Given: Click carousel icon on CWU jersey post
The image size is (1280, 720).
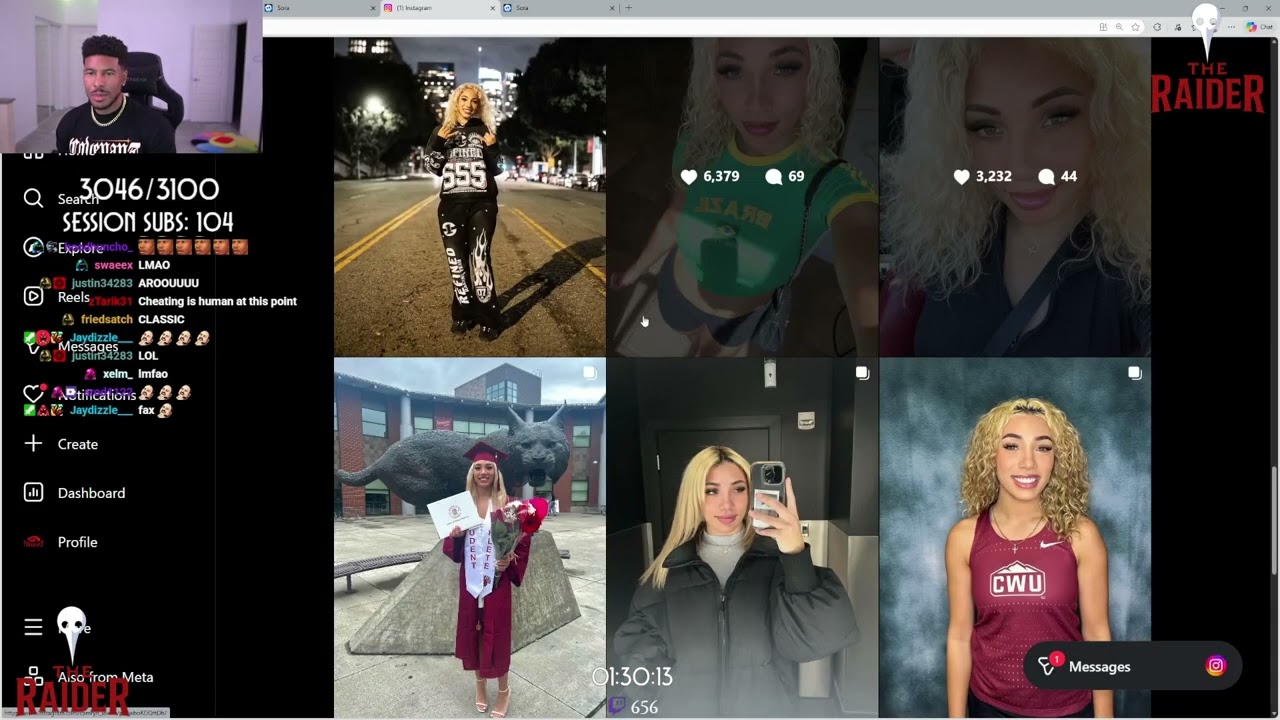Looking at the screenshot, I should coord(1135,373).
